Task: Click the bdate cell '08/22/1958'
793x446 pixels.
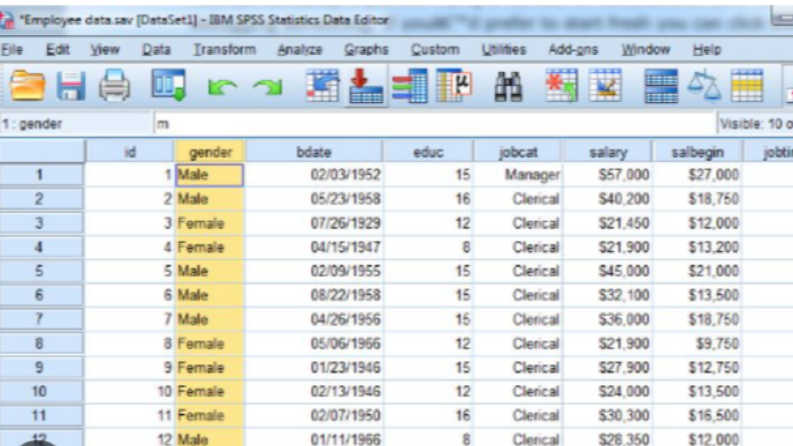Action: coord(314,295)
